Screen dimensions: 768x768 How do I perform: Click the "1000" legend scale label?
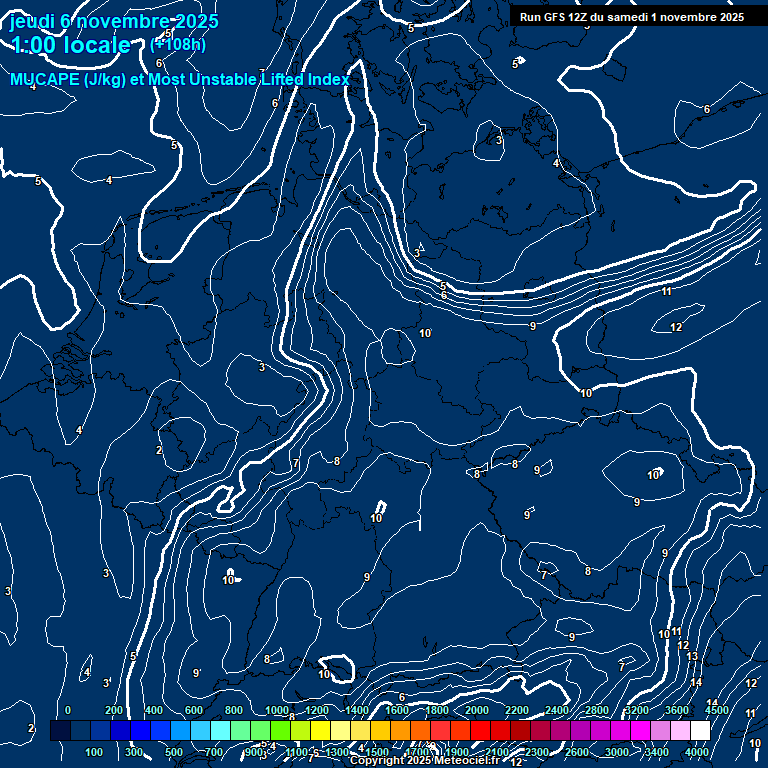tap(277, 710)
